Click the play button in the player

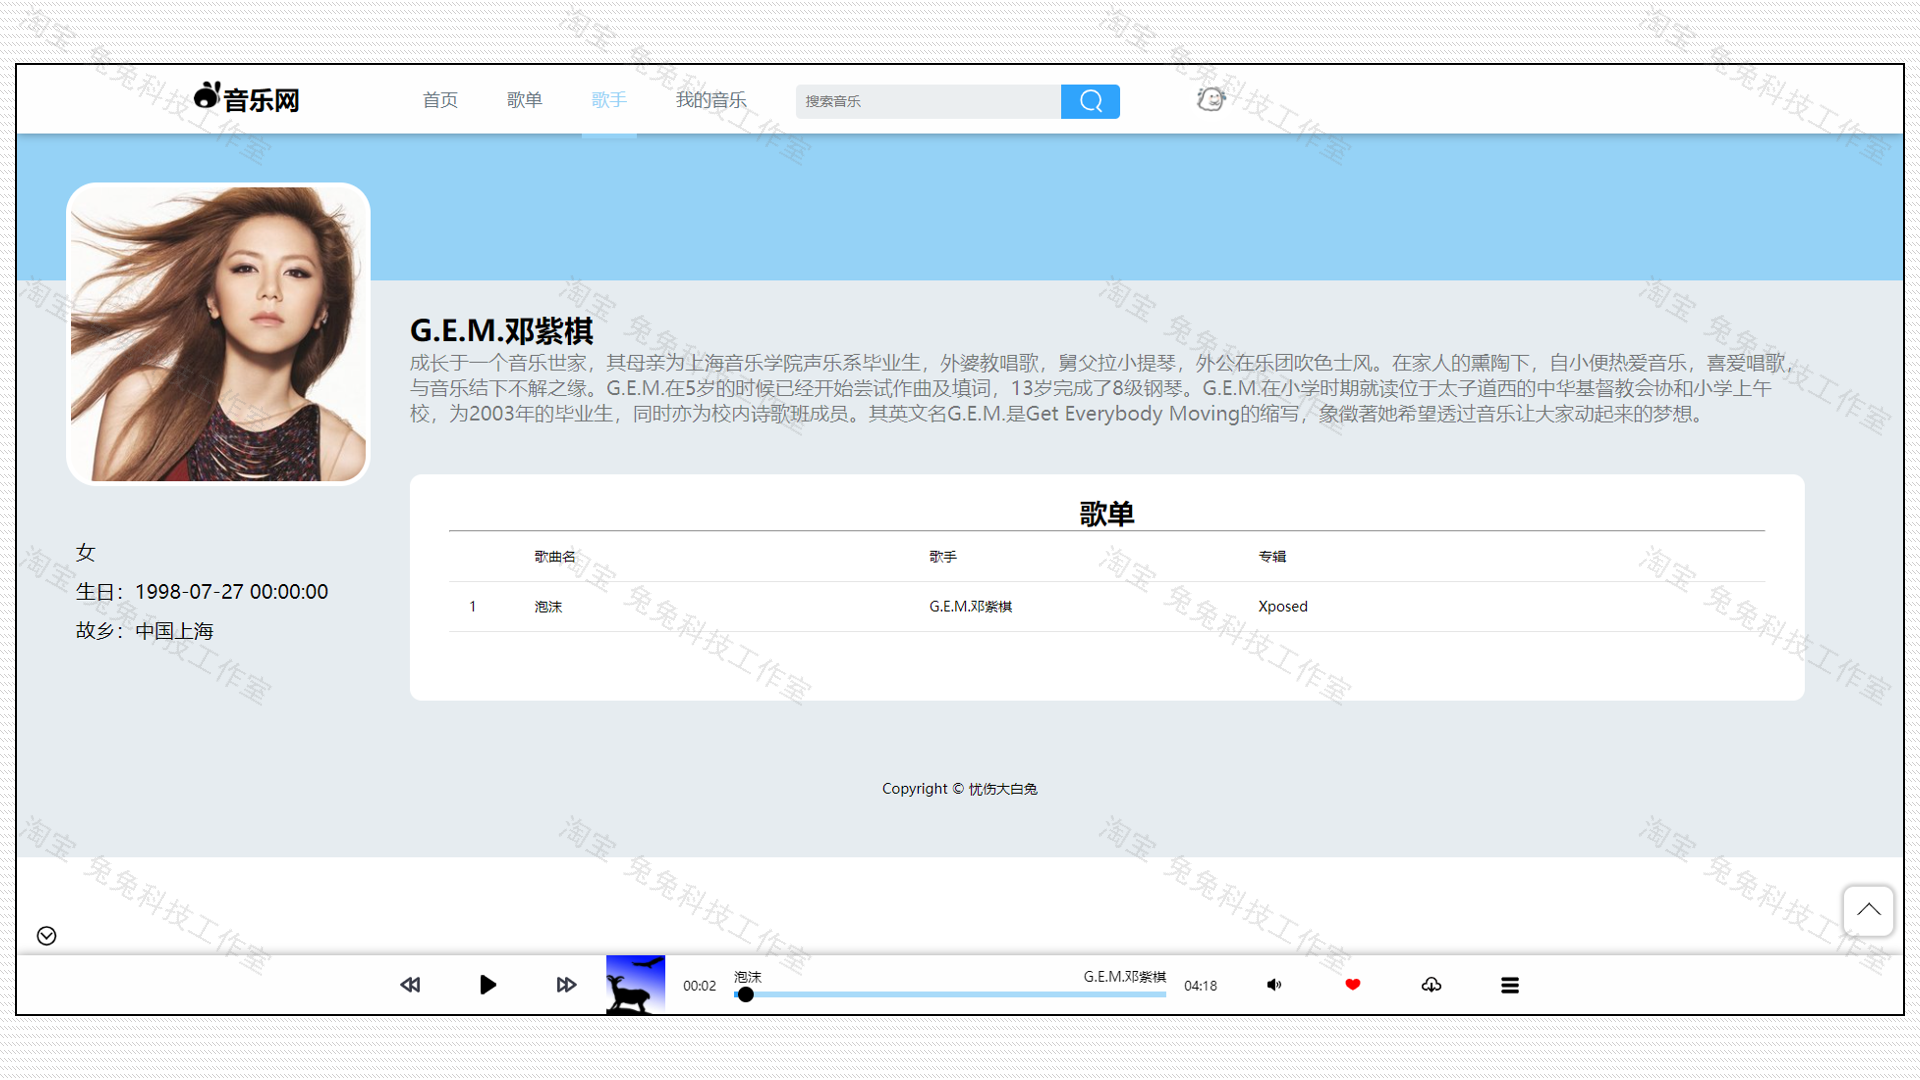[x=487, y=985]
